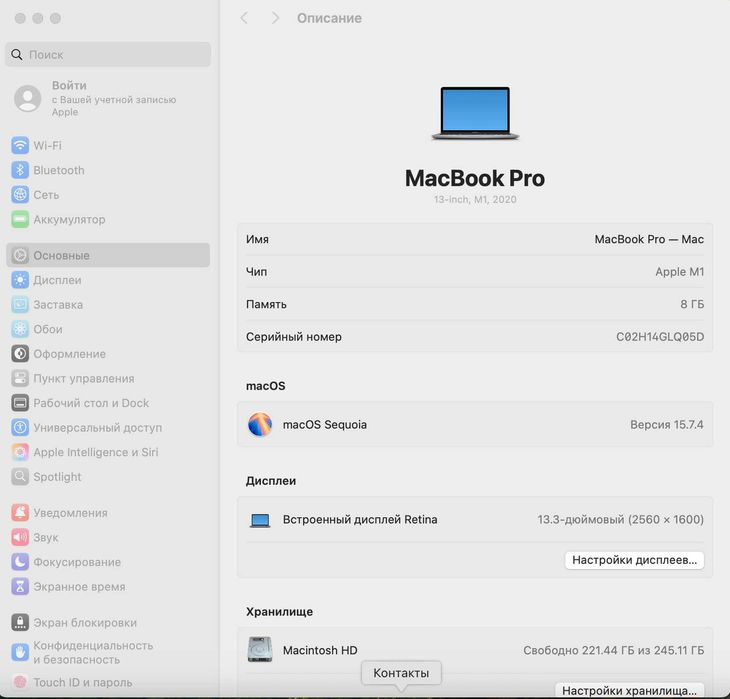Open the Уведомления bell icon

click(20, 513)
